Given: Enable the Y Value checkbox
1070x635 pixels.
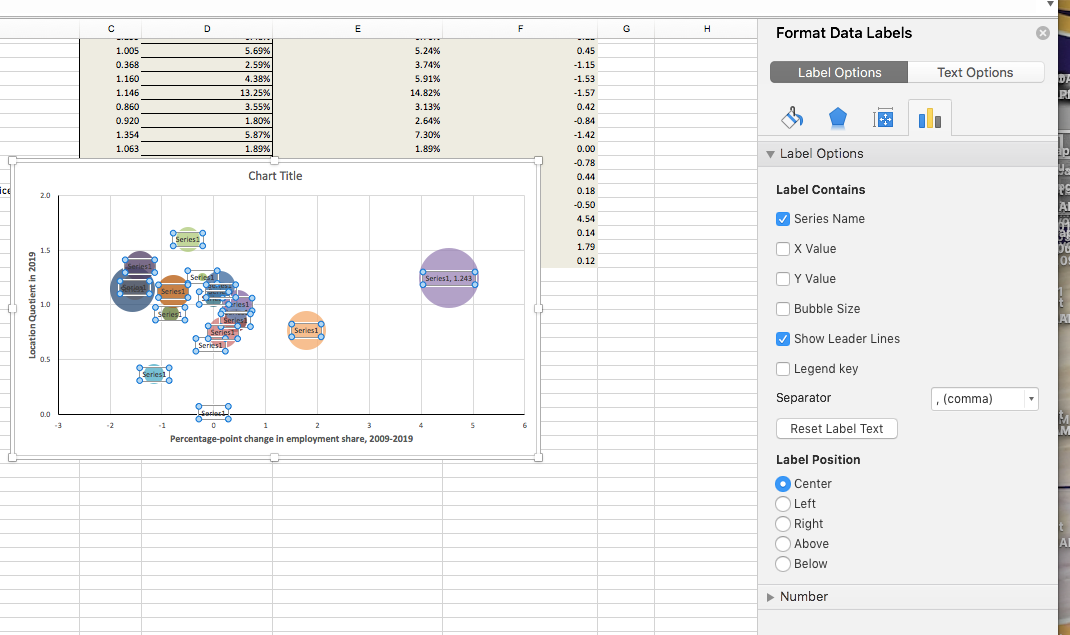Looking at the screenshot, I should pyautogui.click(x=782, y=278).
